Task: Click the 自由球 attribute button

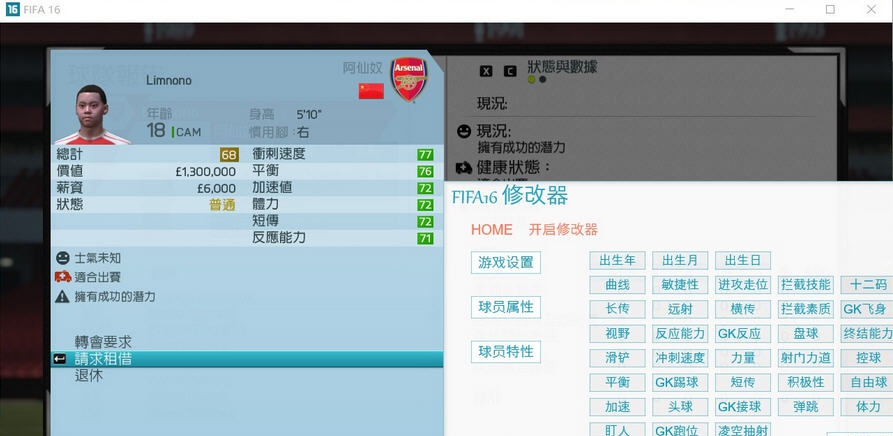Action: (x=867, y=382)
